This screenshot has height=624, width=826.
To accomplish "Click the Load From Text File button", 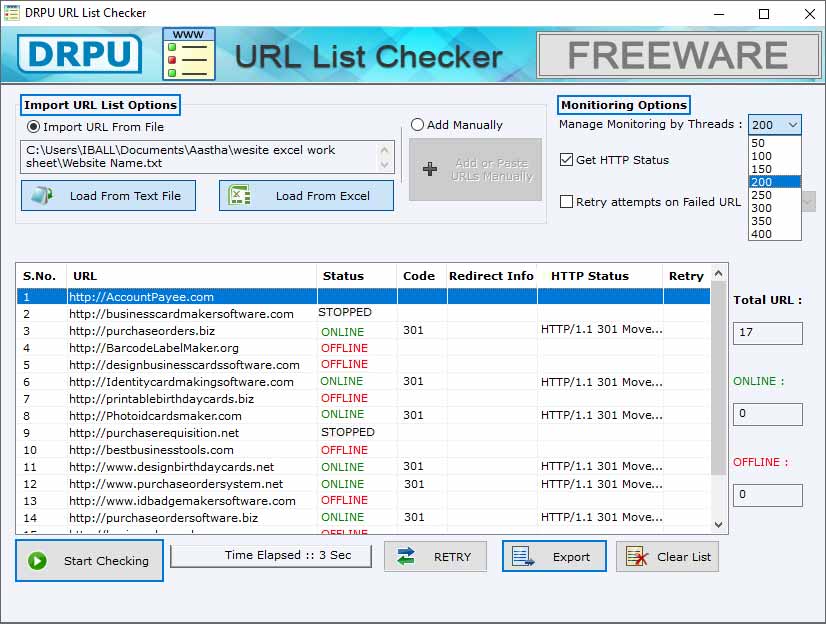I will [x=109, y=196].
